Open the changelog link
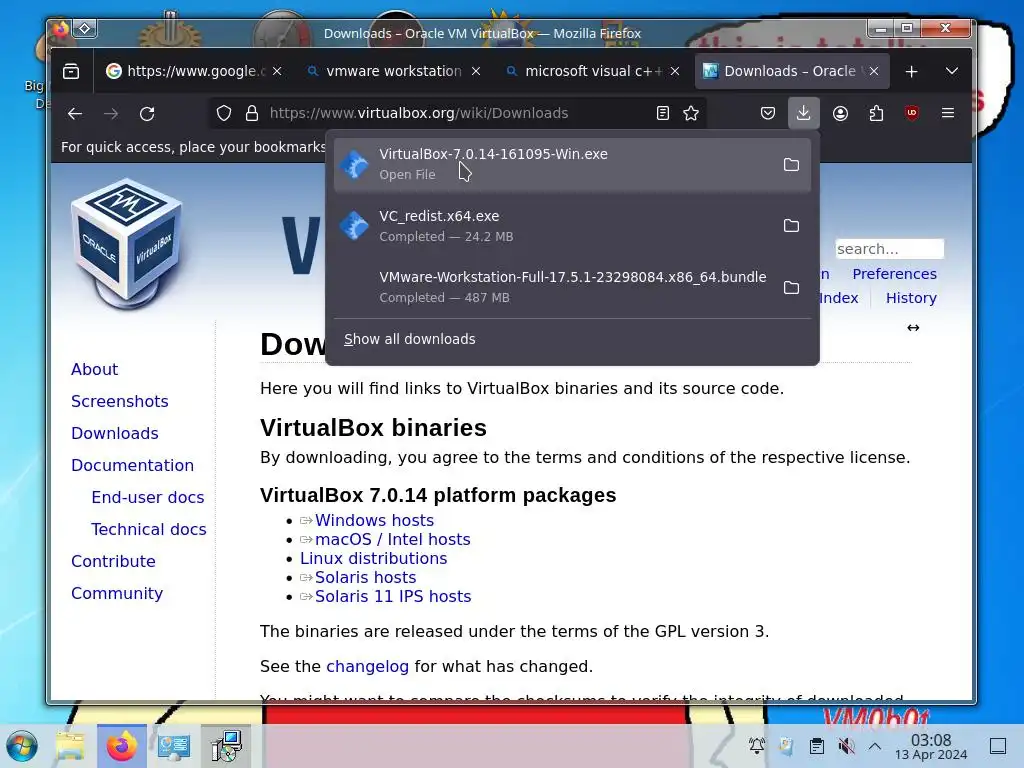Image resolution: width=1024 pixels, height=768 pixels. 367,667
